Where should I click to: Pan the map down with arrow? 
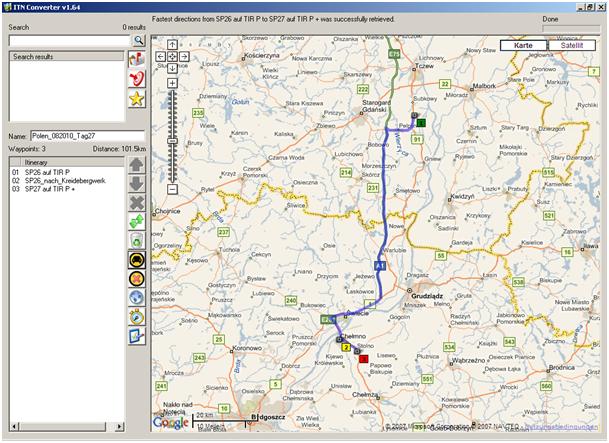point(172,68)
